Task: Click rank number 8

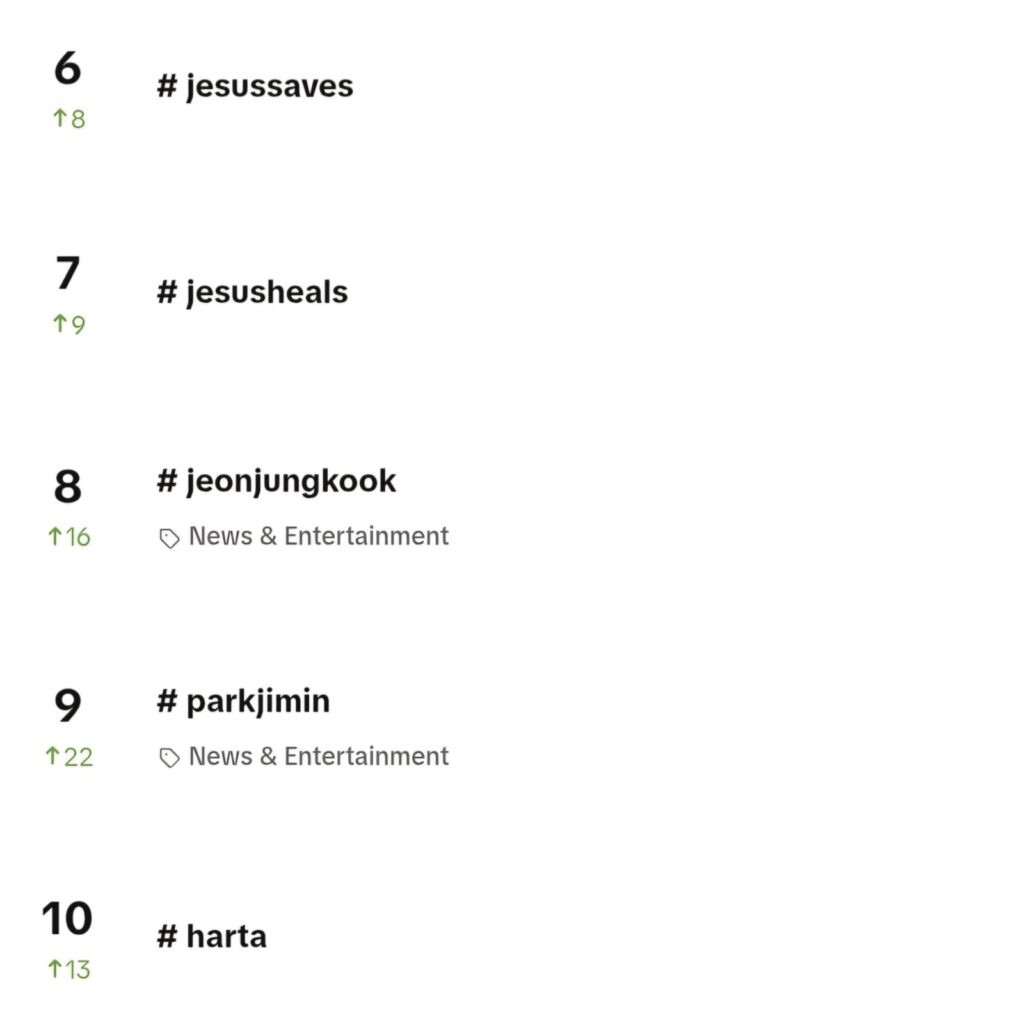Action: (x=68, y=486)
